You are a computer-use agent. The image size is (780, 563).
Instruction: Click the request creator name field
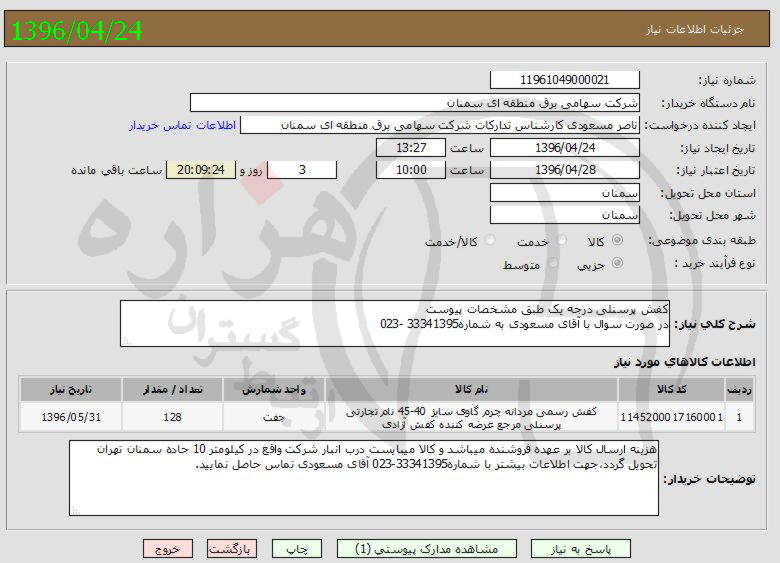pyautogui.click(x=440, y=125)
